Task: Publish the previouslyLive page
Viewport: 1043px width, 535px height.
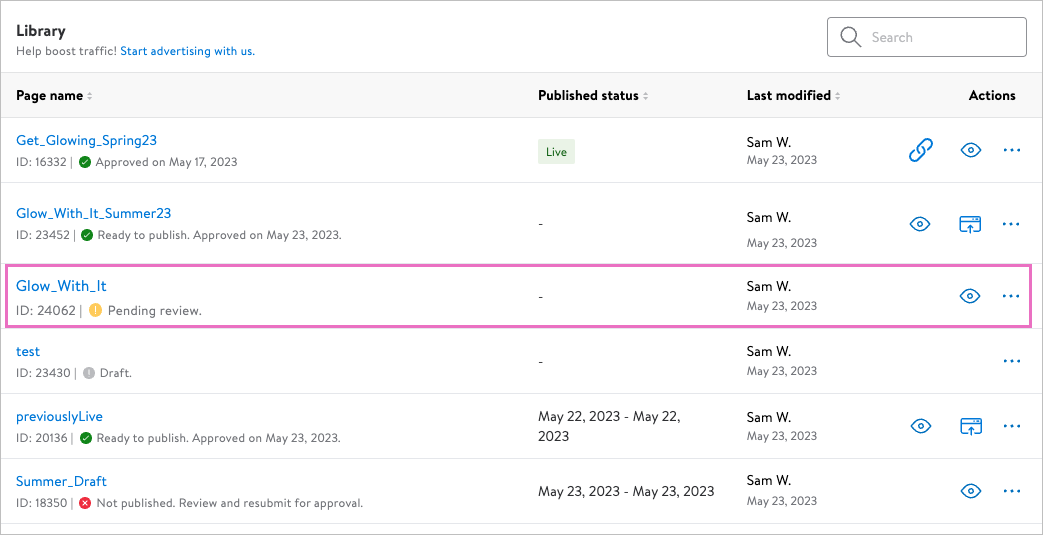Action: (969, 426)
